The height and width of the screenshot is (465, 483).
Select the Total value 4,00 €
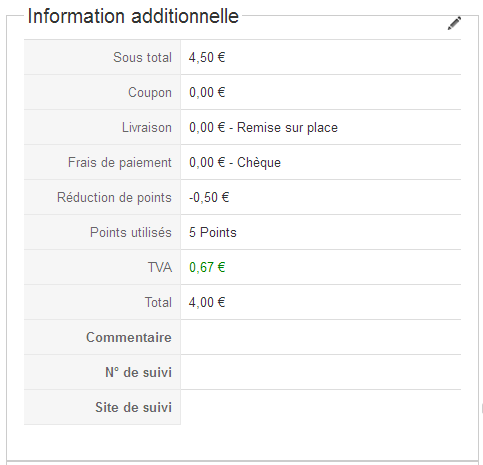[x=207, y=302]
